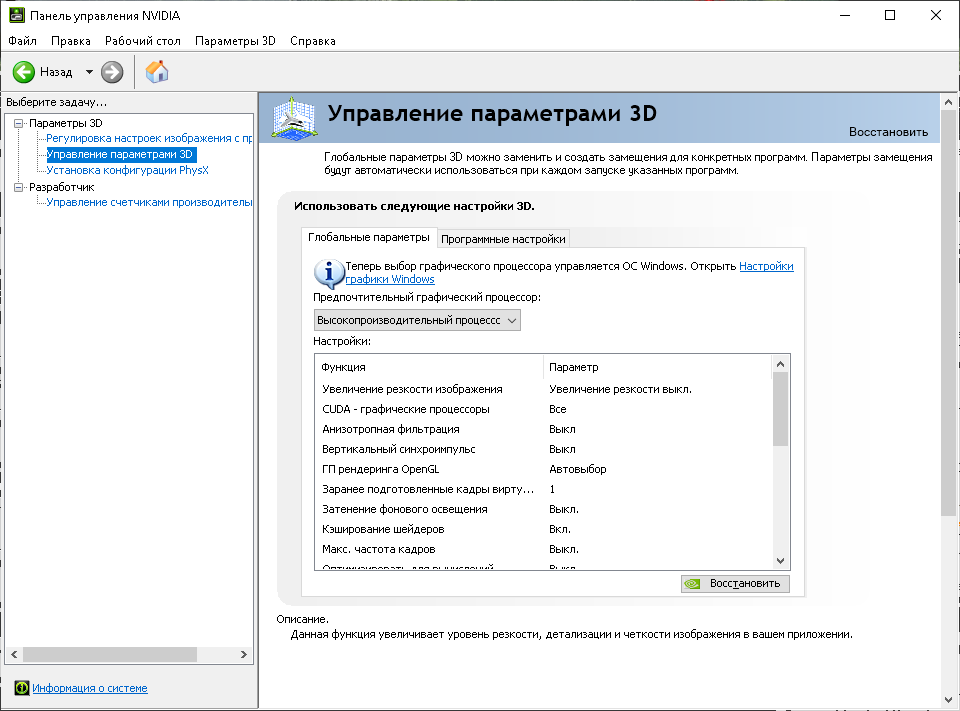
Task: Click the green Back arrow icon
Action: [24, 72]
